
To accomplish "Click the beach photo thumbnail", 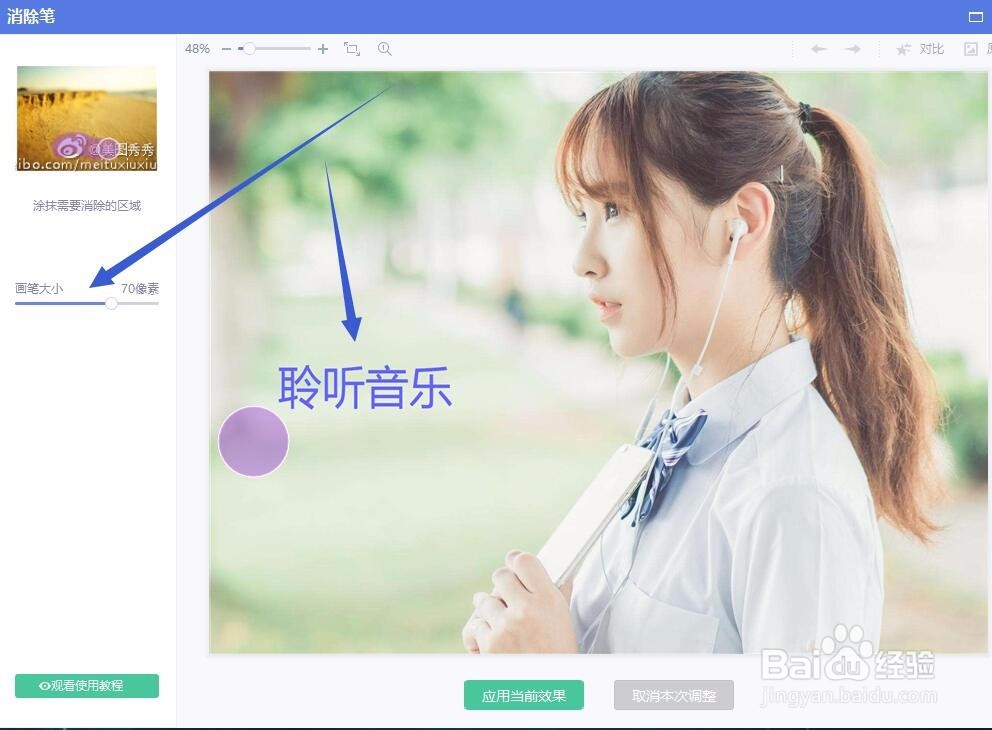I will 86,118.
